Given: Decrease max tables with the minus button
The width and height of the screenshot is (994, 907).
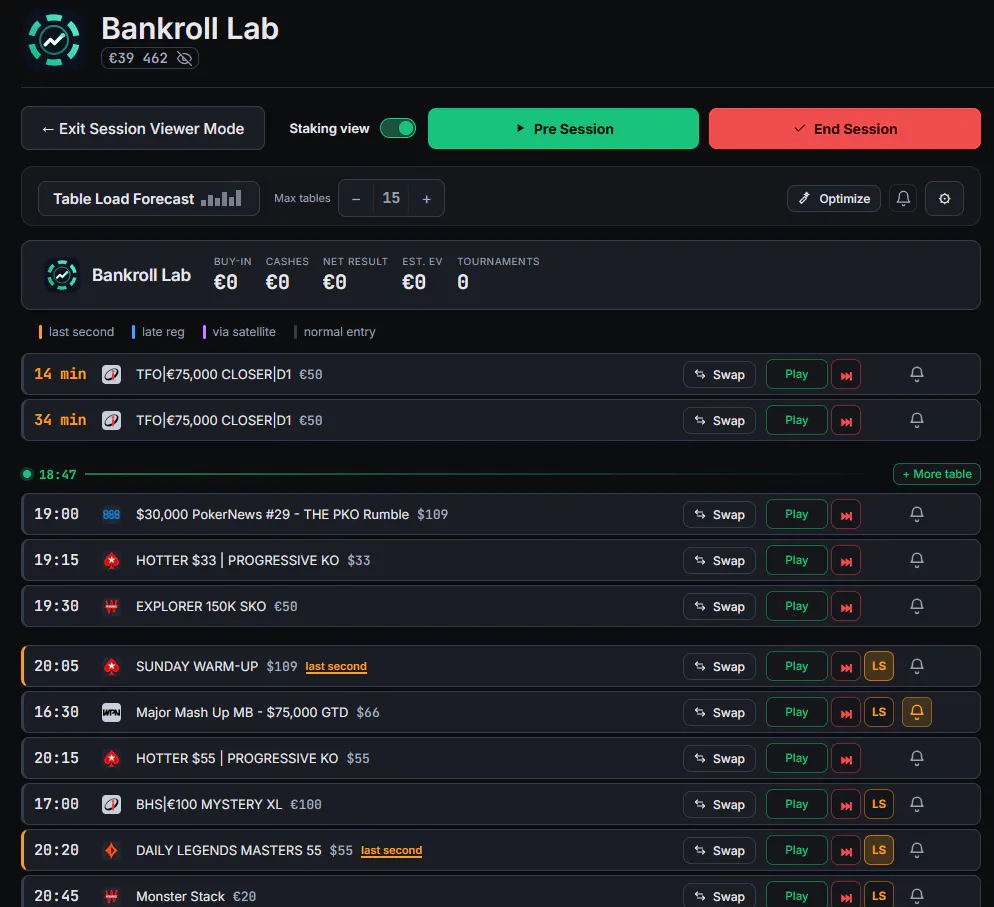Looking at the screenshot, I should tap(356, 198).
